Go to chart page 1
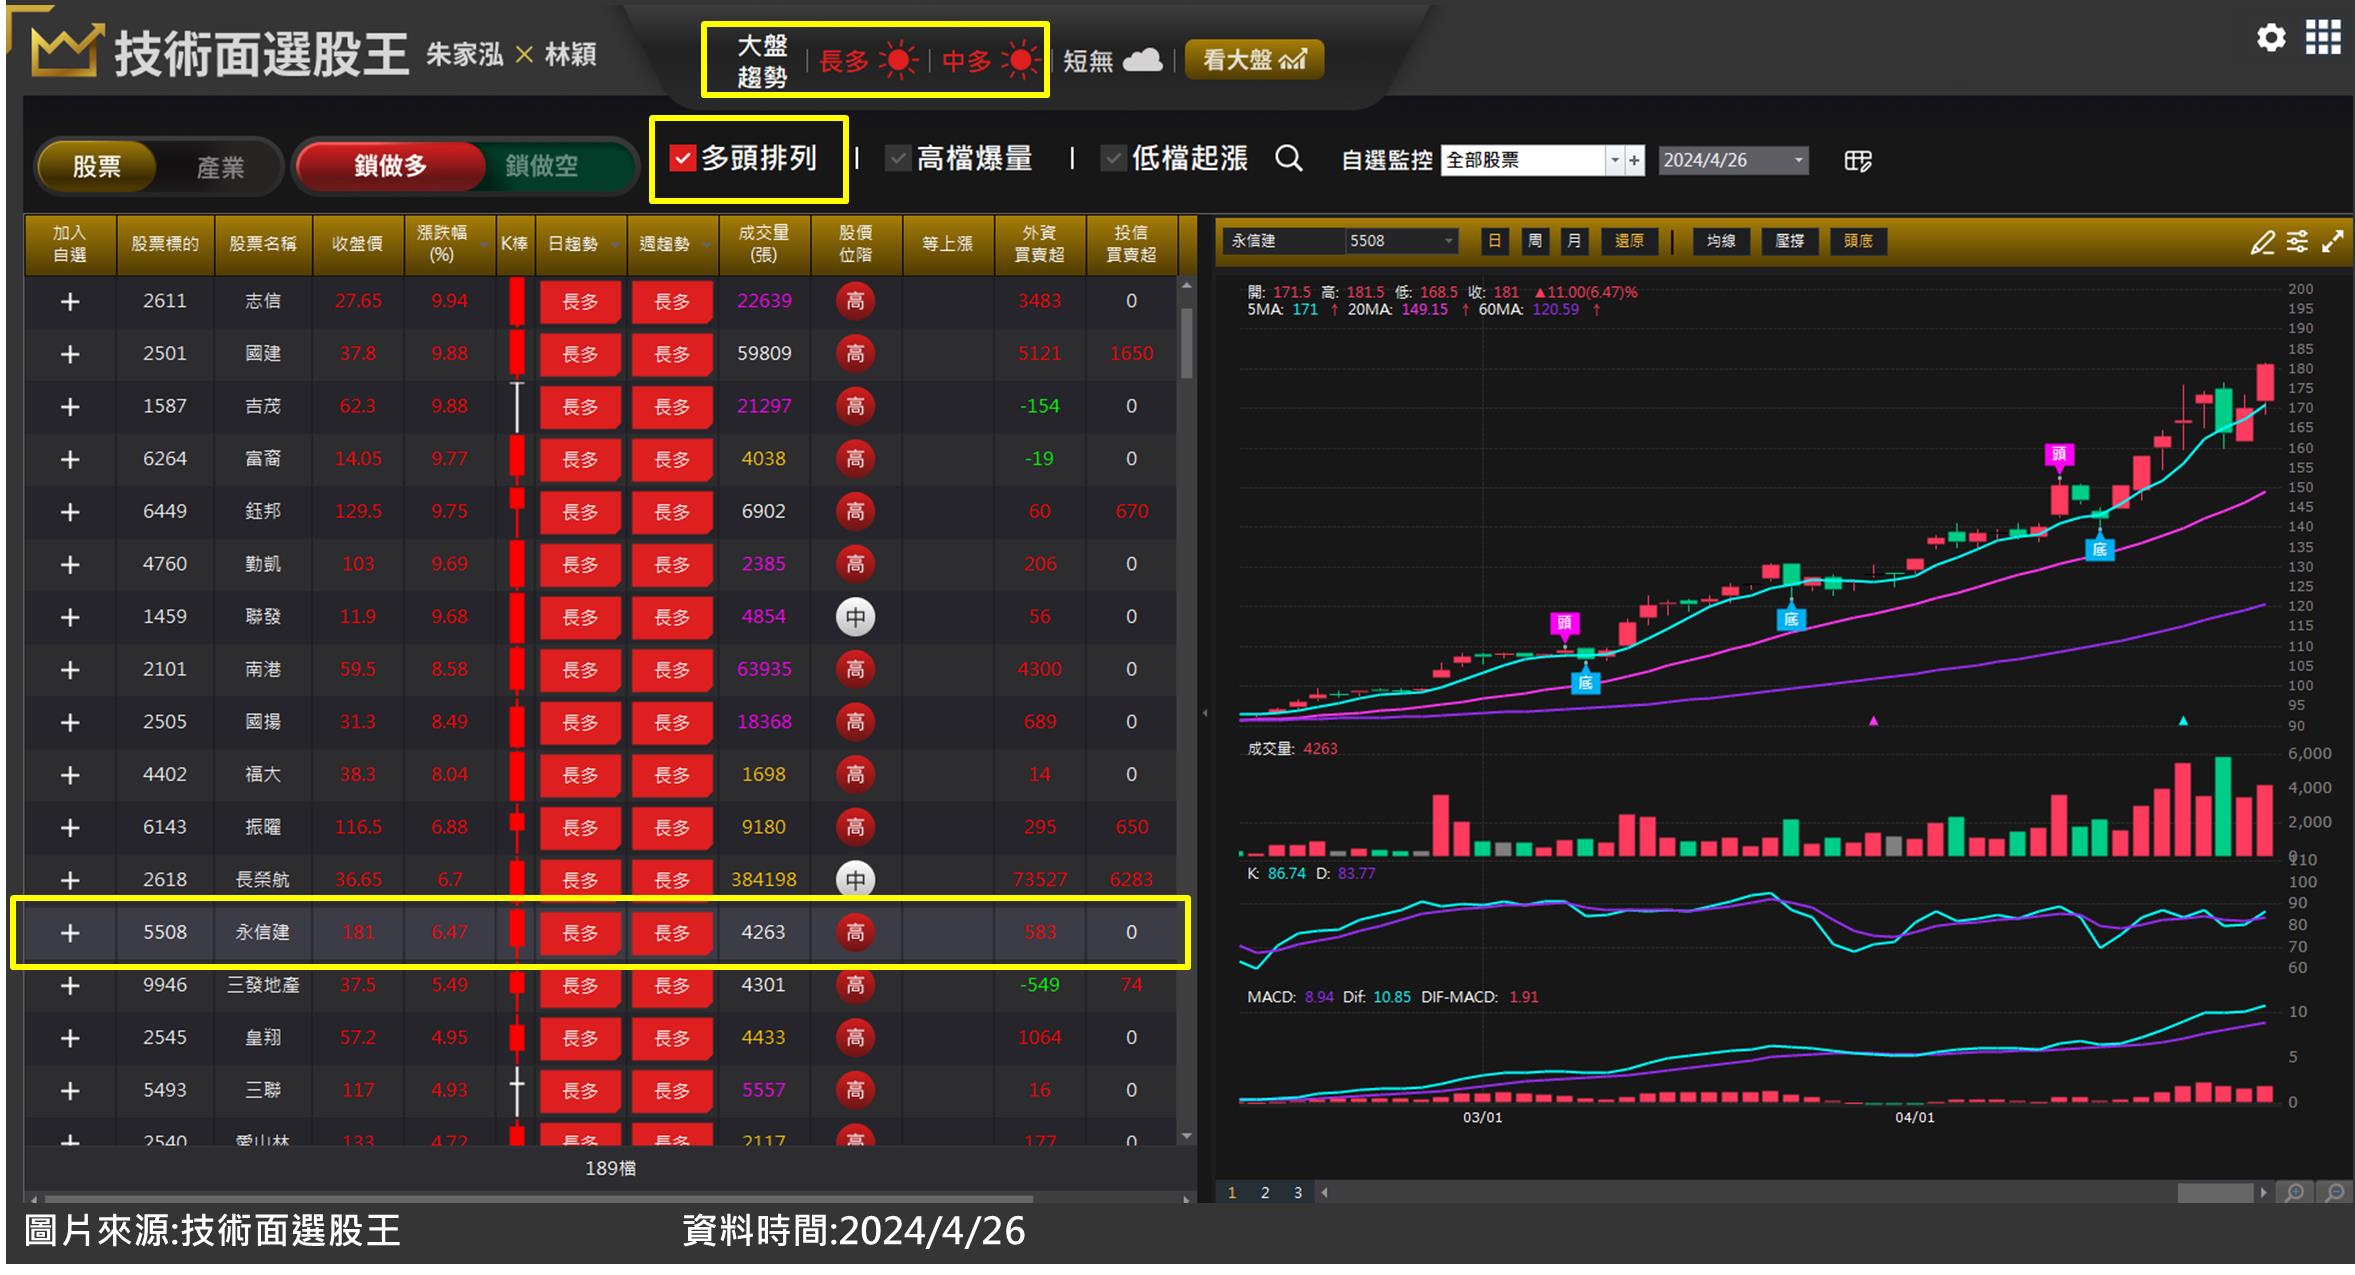Screen dimensions: 2355x1275 (1232, 1193)
